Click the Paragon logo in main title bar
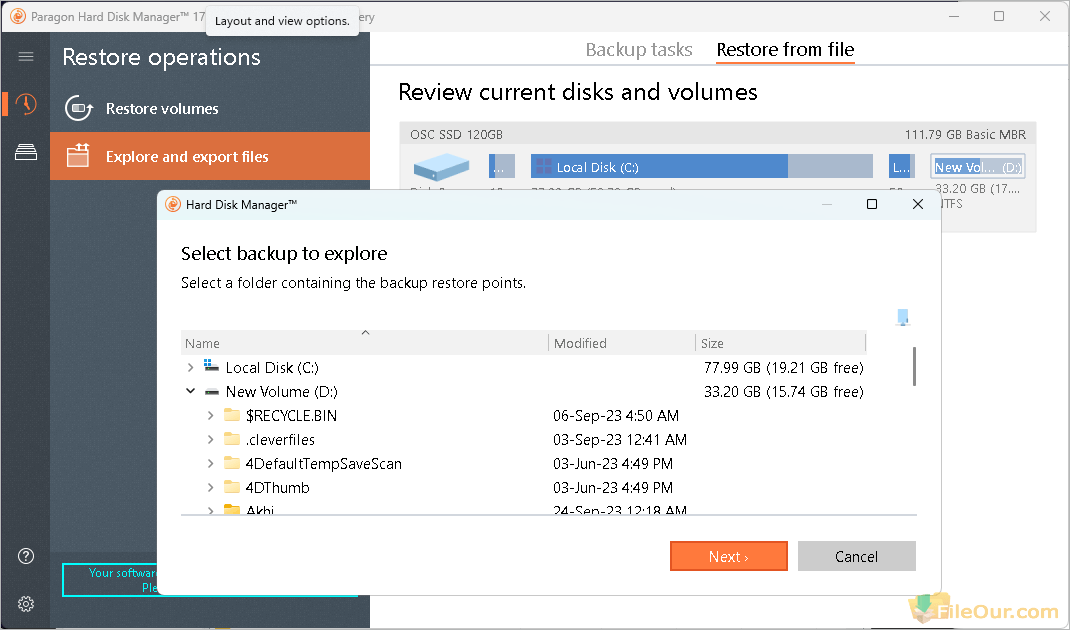This screenshot has width=1070, height=630. (18, 16)
